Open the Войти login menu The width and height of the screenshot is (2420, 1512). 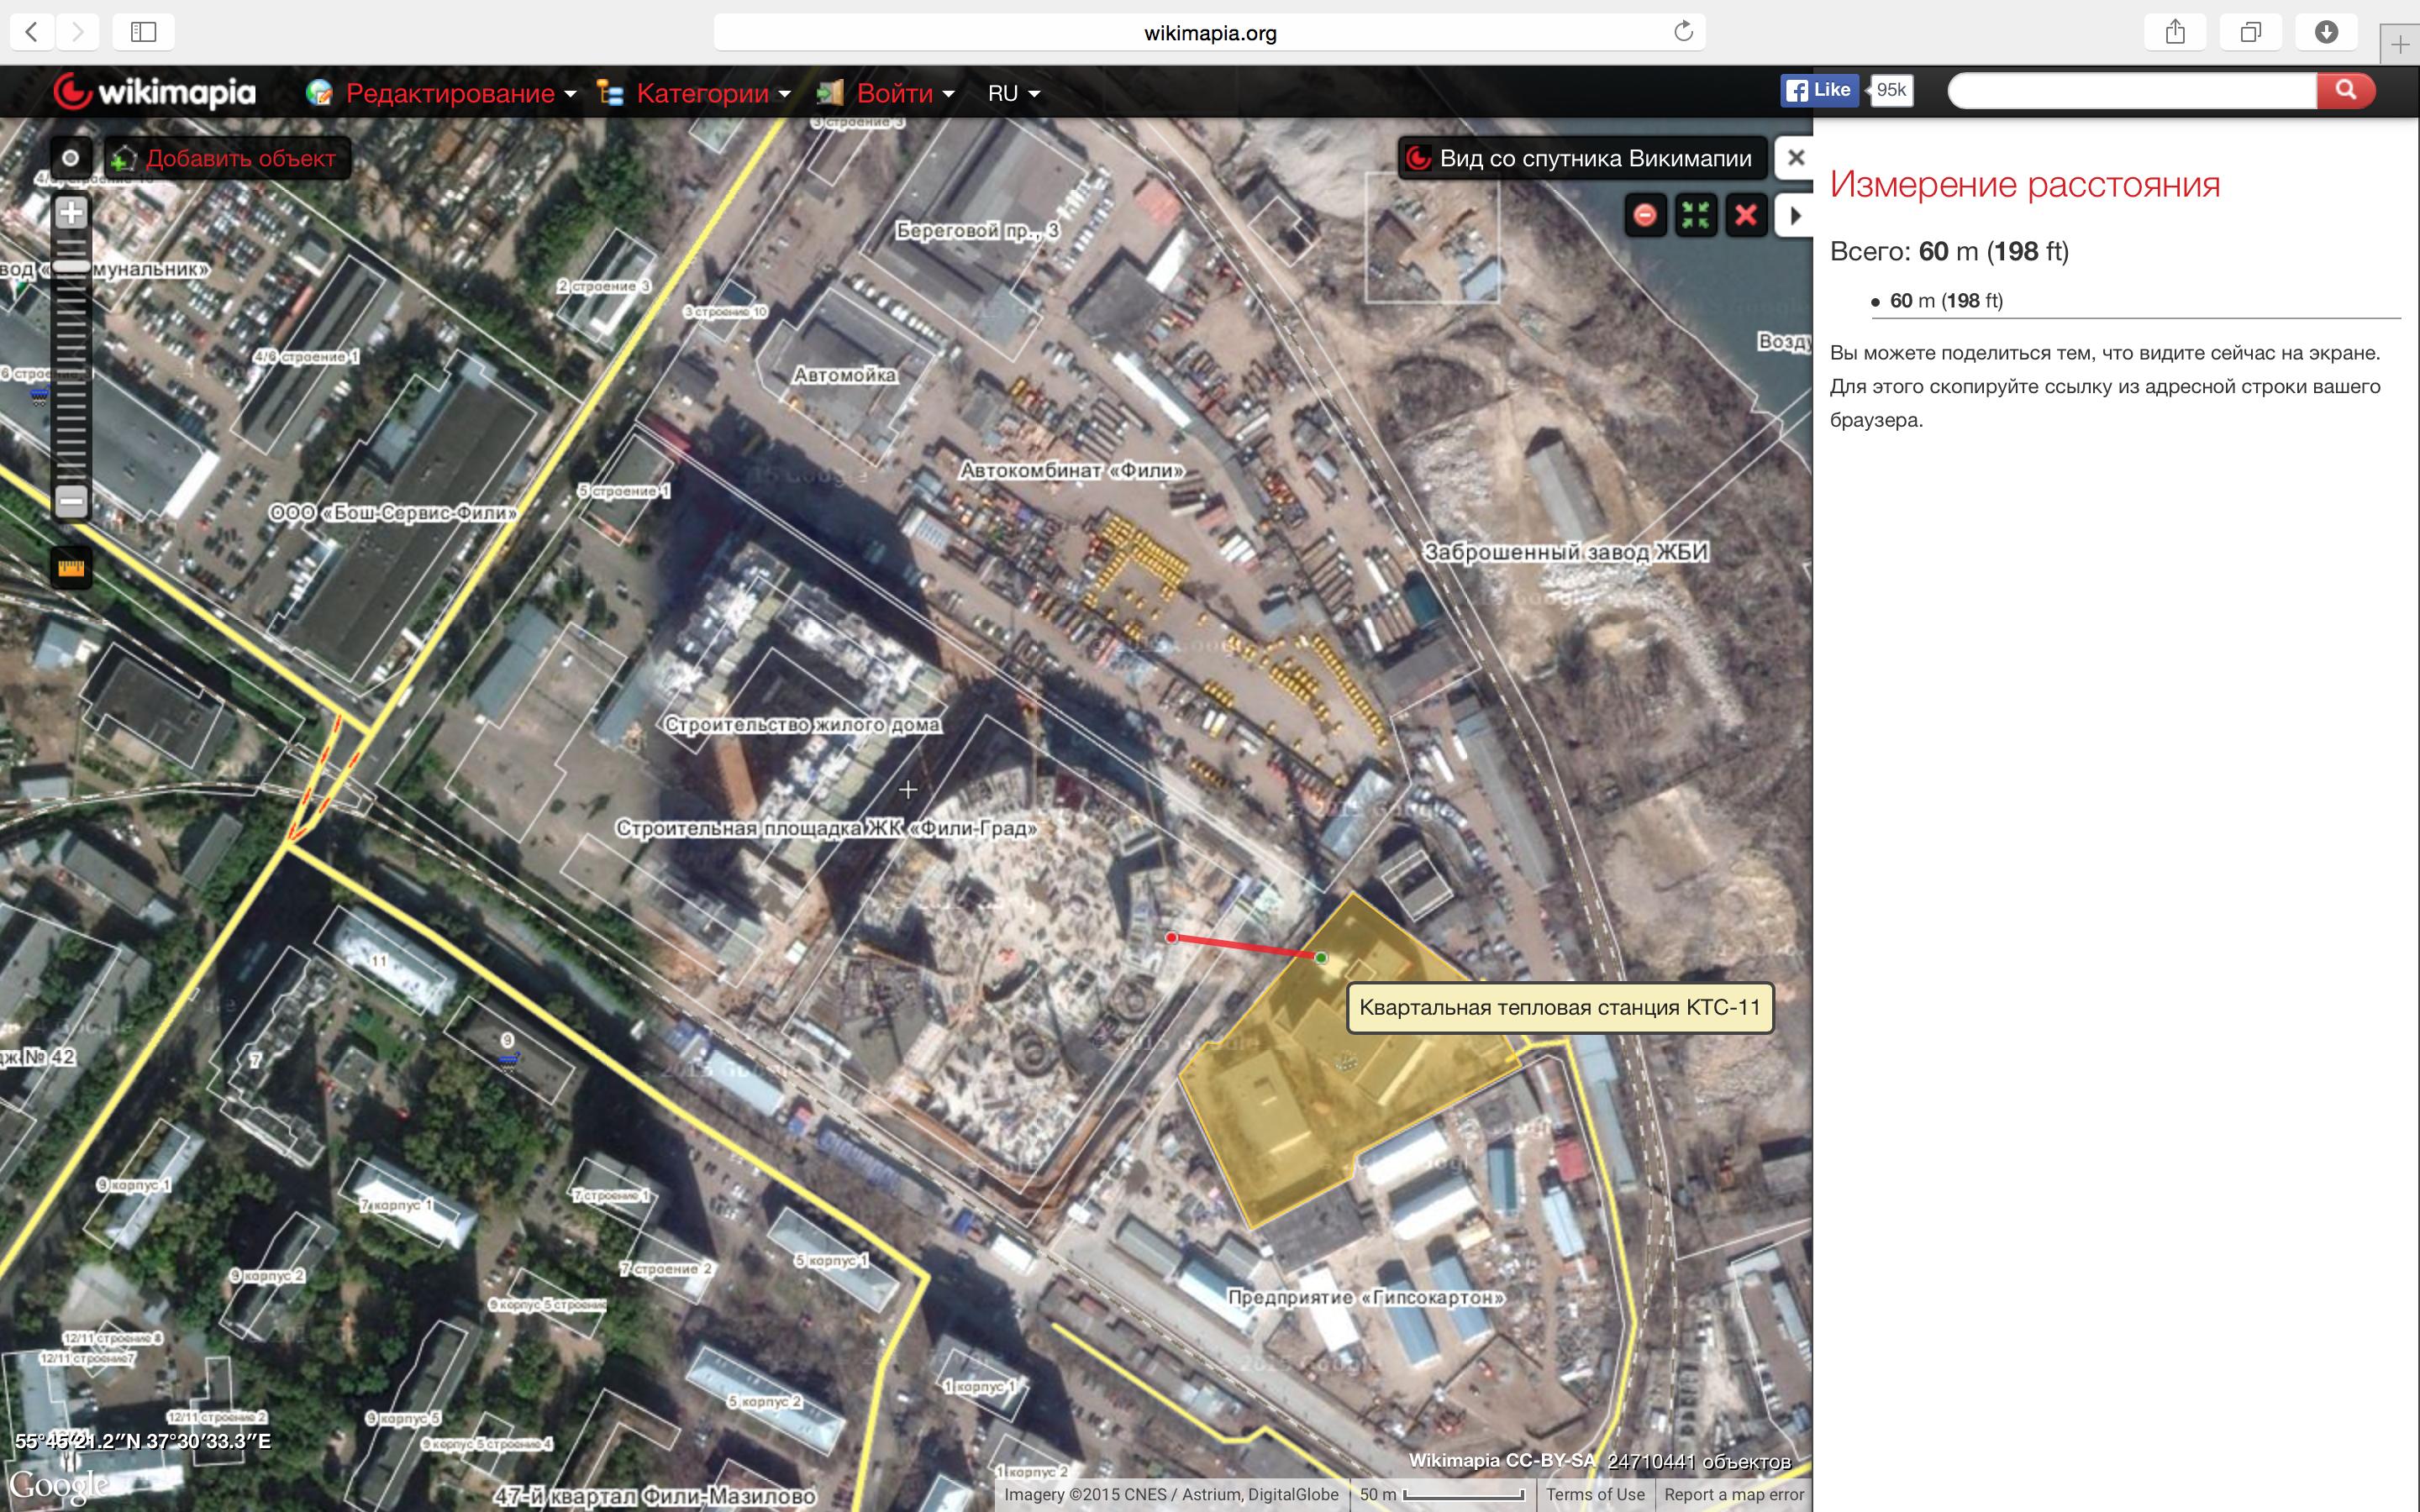coord(894,93)
